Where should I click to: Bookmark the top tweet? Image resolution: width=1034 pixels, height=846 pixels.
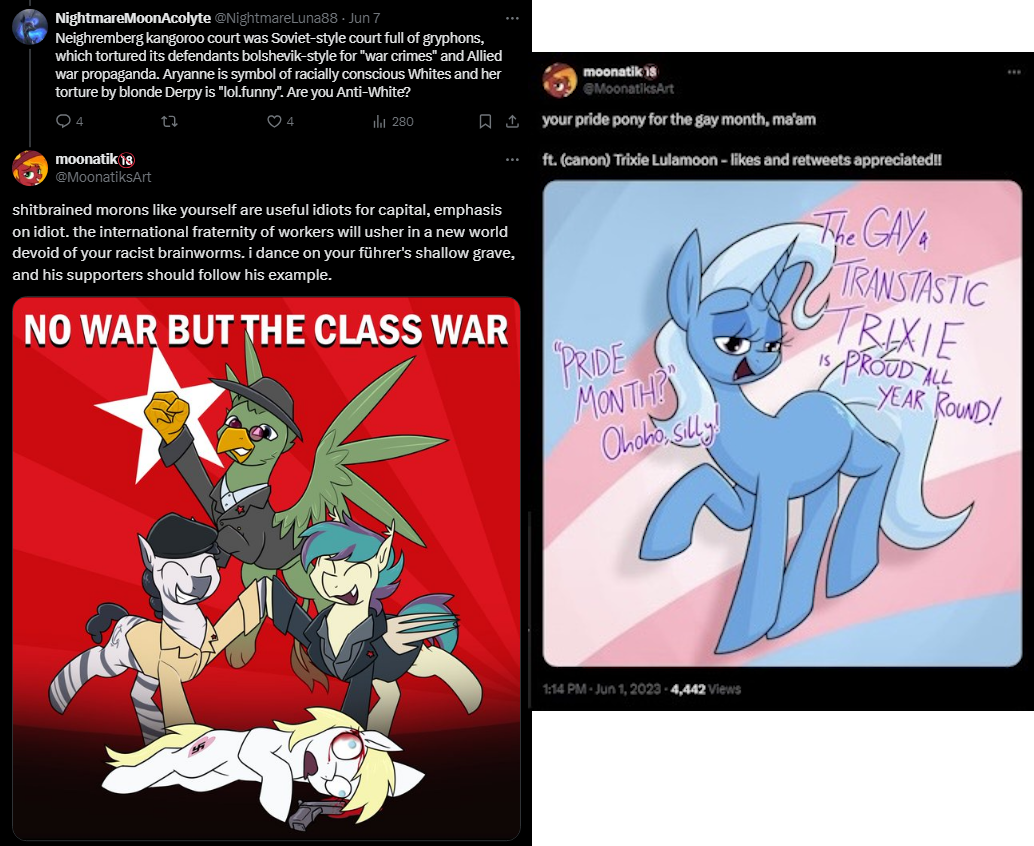point(485,121)
